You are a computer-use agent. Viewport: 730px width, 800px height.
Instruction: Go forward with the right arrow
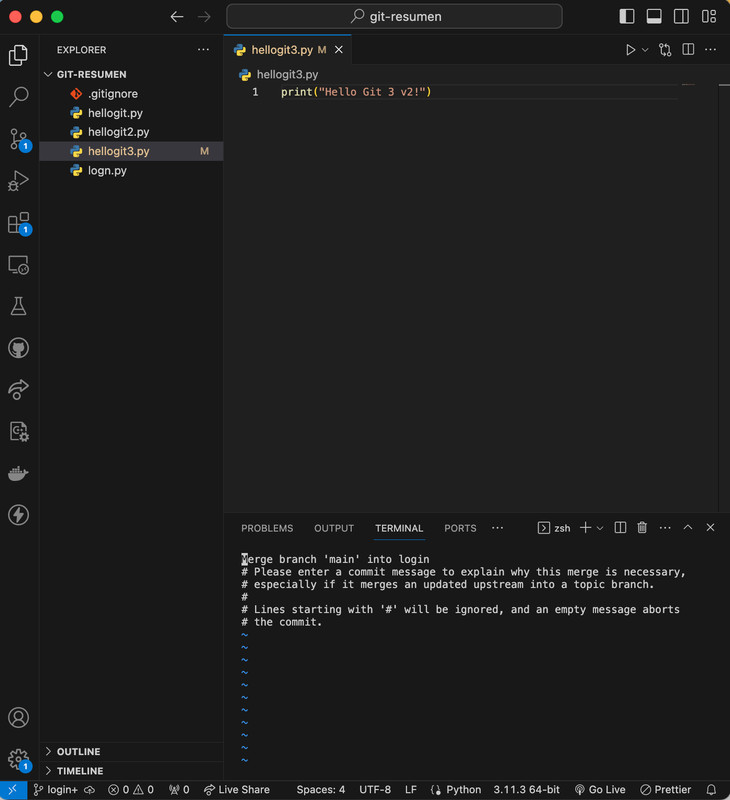(x=204, y=17)
